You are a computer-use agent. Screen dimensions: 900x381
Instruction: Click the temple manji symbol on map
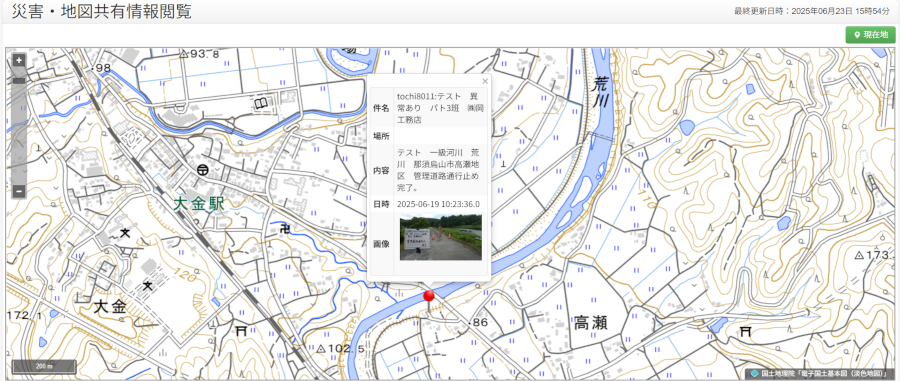point(284,229)
